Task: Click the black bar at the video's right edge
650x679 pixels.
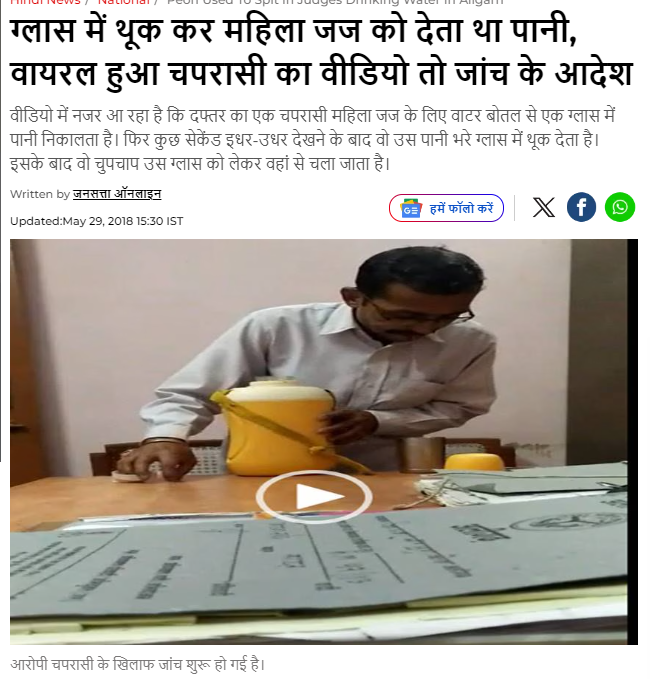Action: pyautogui.click(x=632, y=442)
